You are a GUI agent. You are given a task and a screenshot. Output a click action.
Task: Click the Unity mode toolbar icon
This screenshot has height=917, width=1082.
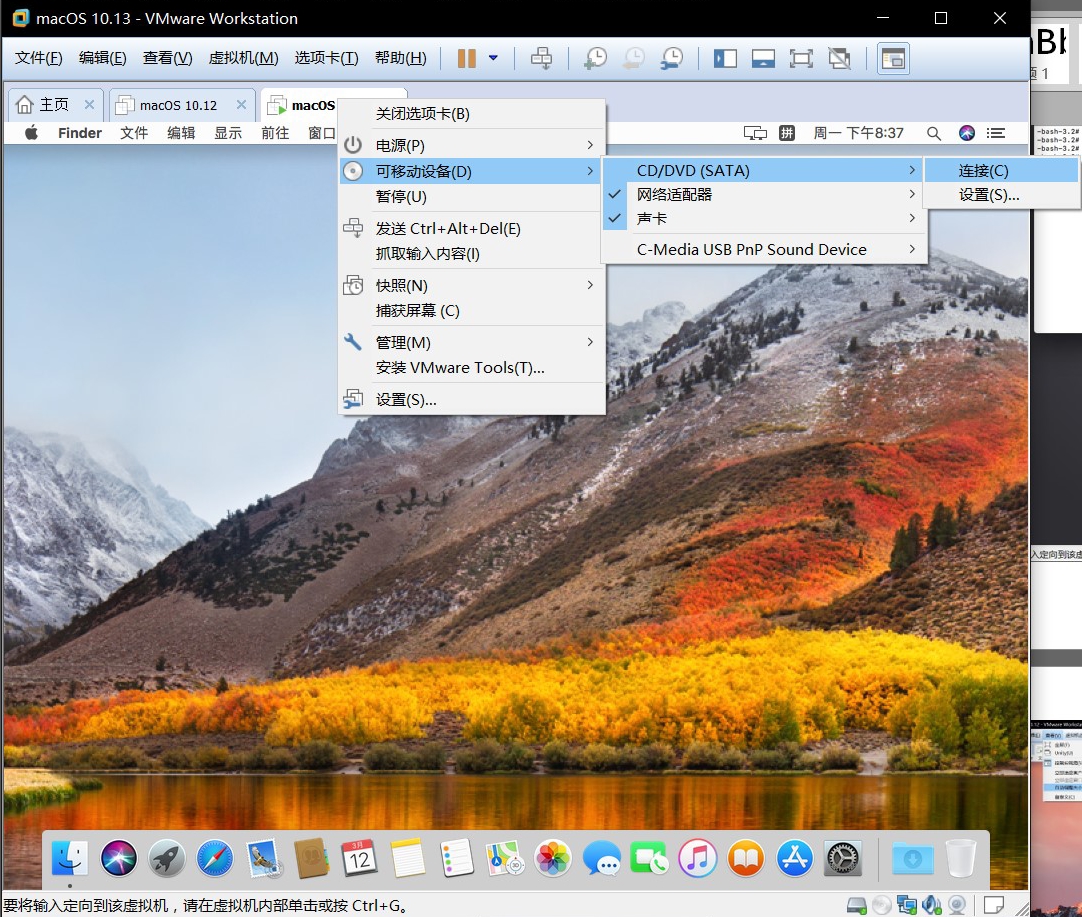(x=839, y=59)
